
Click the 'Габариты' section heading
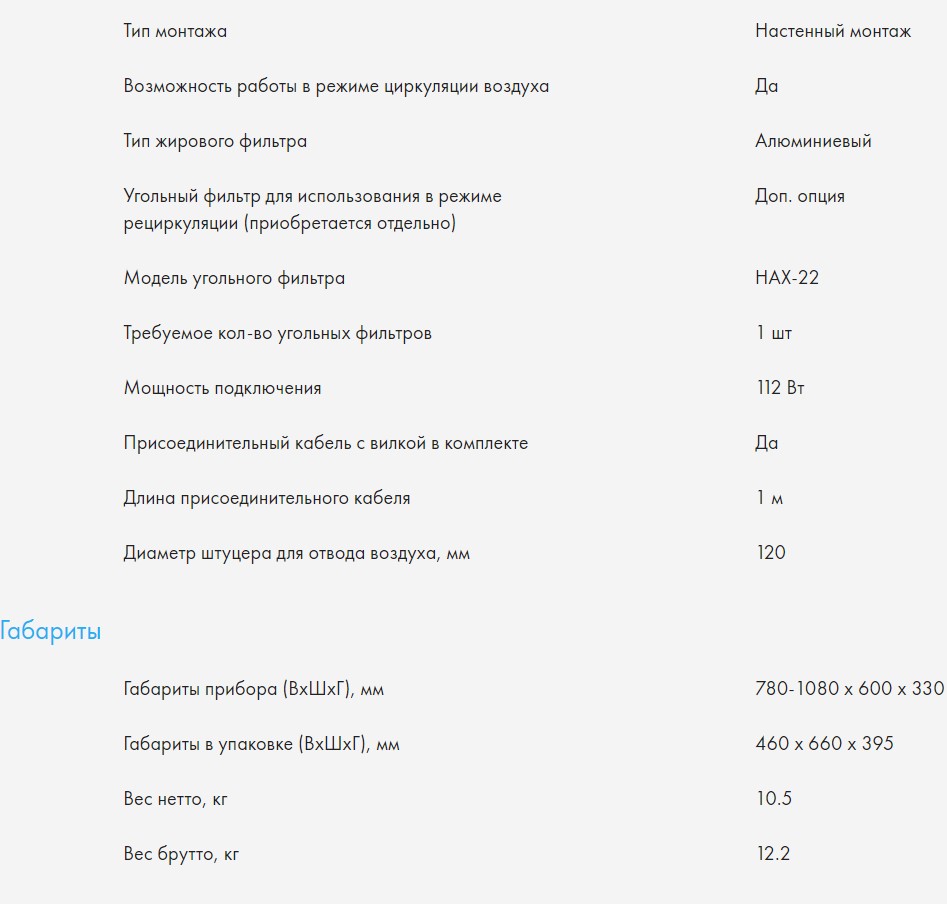click(x=50, y=632)
